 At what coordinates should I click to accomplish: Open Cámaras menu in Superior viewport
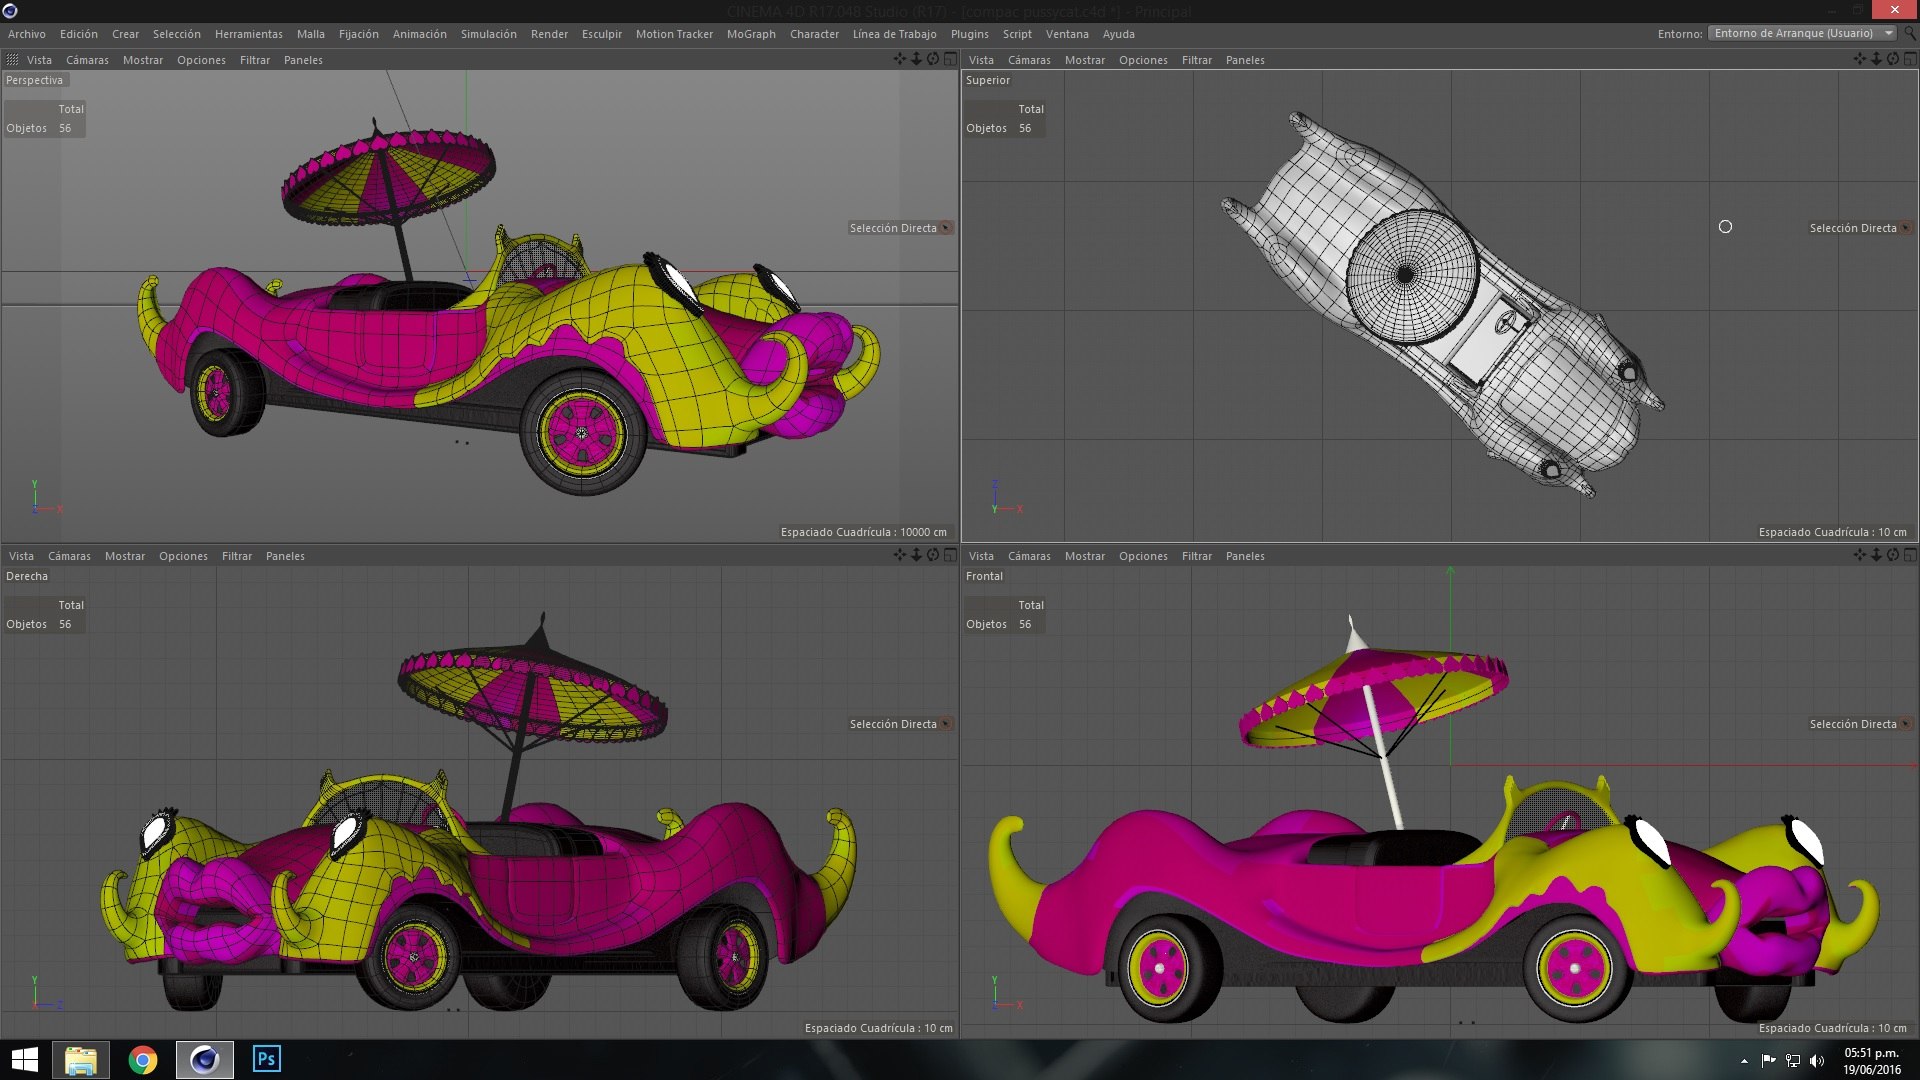click(1029, 60)
